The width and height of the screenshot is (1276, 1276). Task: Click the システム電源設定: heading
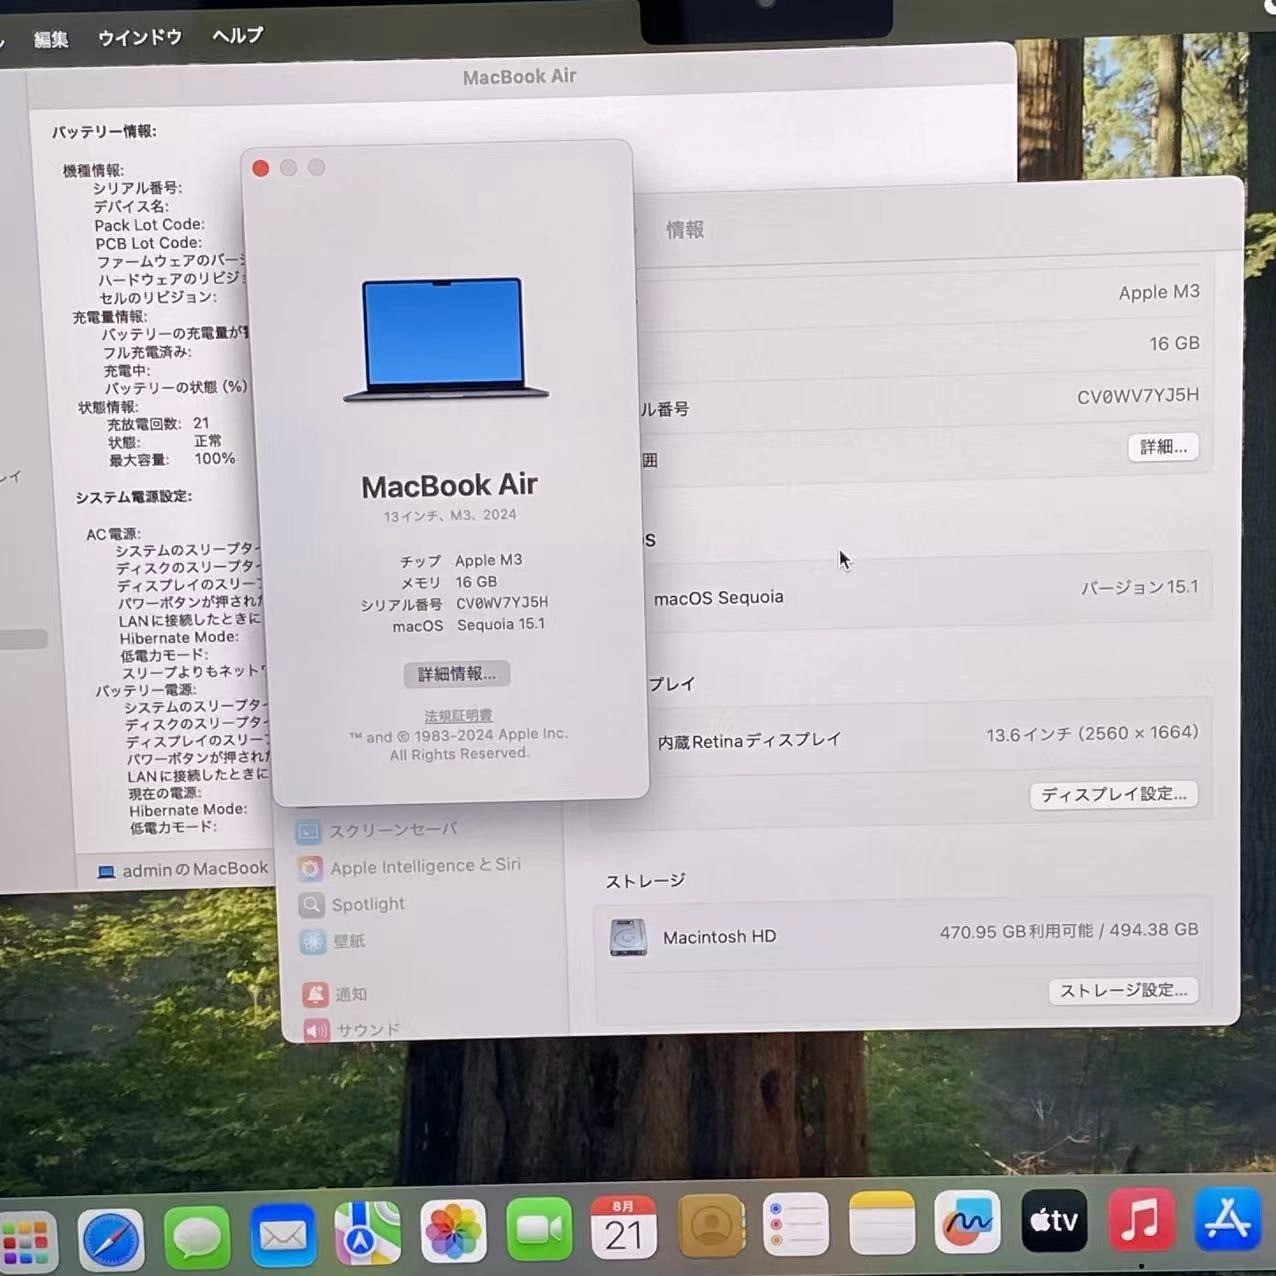click(x=134, y=497)
